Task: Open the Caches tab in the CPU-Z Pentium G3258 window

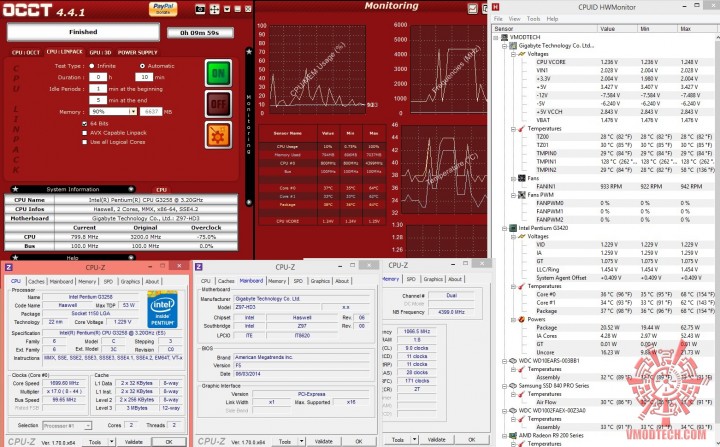Action: pos(36,281)
